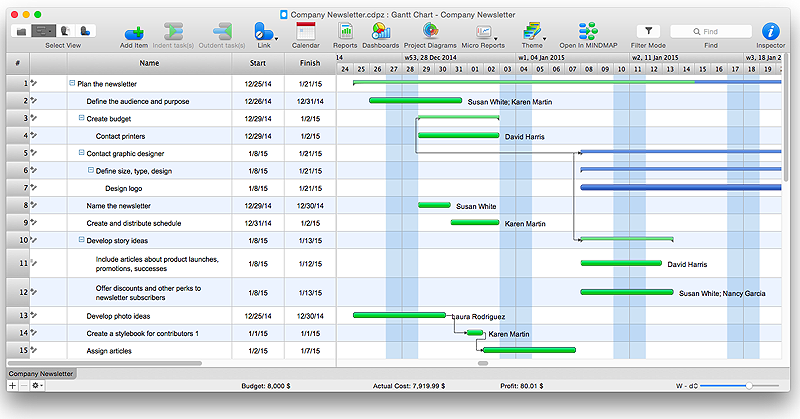This screenshot has height=419, width=800.
Task: Collapse the Develop story ideas group
Action: coord(81,240)
